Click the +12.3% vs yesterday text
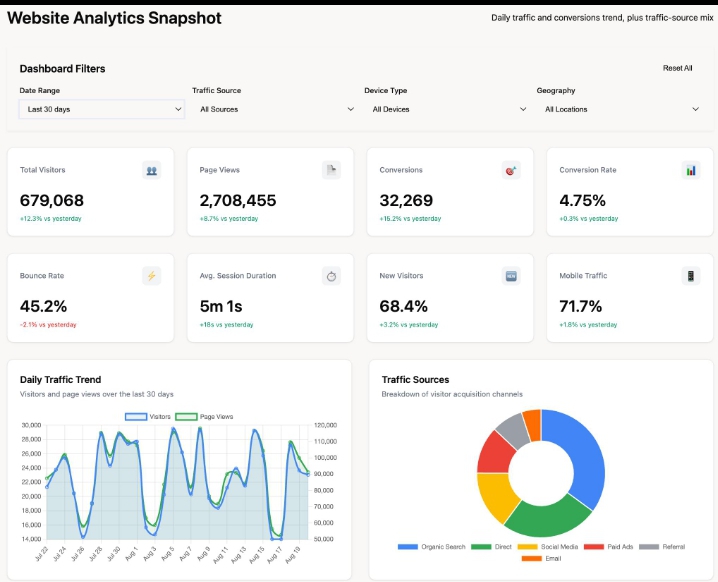The image size is (718, 582). (50, 219)
